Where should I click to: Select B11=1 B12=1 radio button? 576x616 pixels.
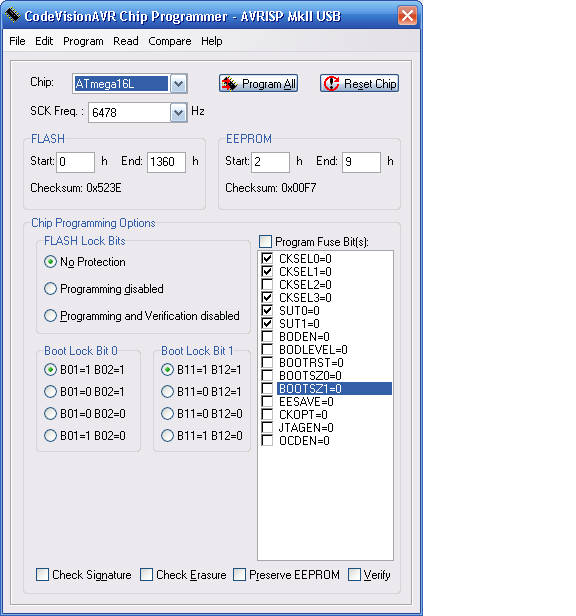pos(167,370)
